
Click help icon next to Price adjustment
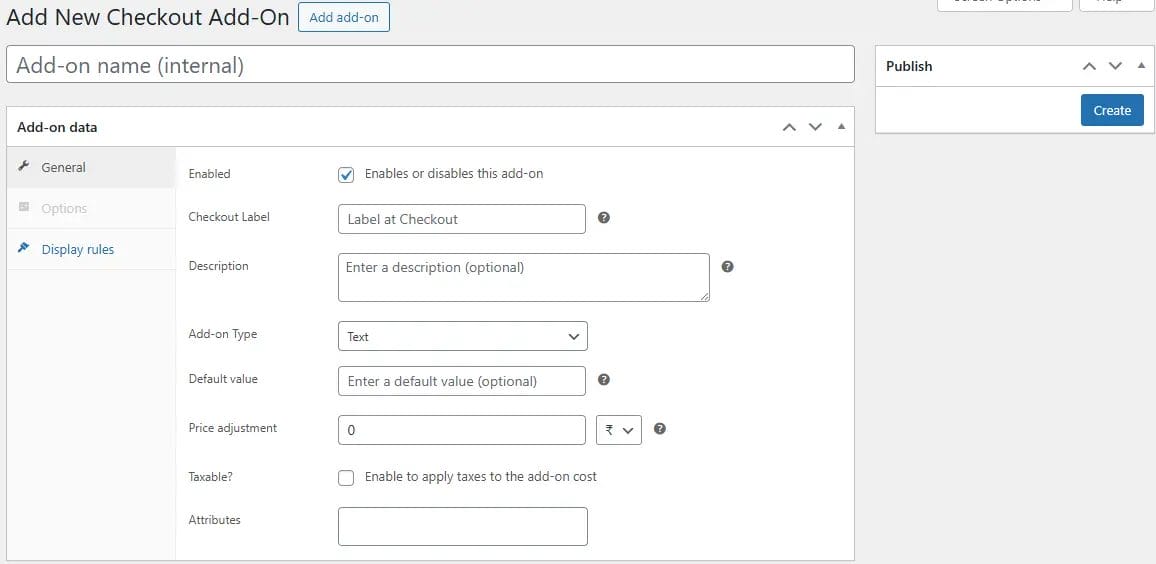coord(660,428)
